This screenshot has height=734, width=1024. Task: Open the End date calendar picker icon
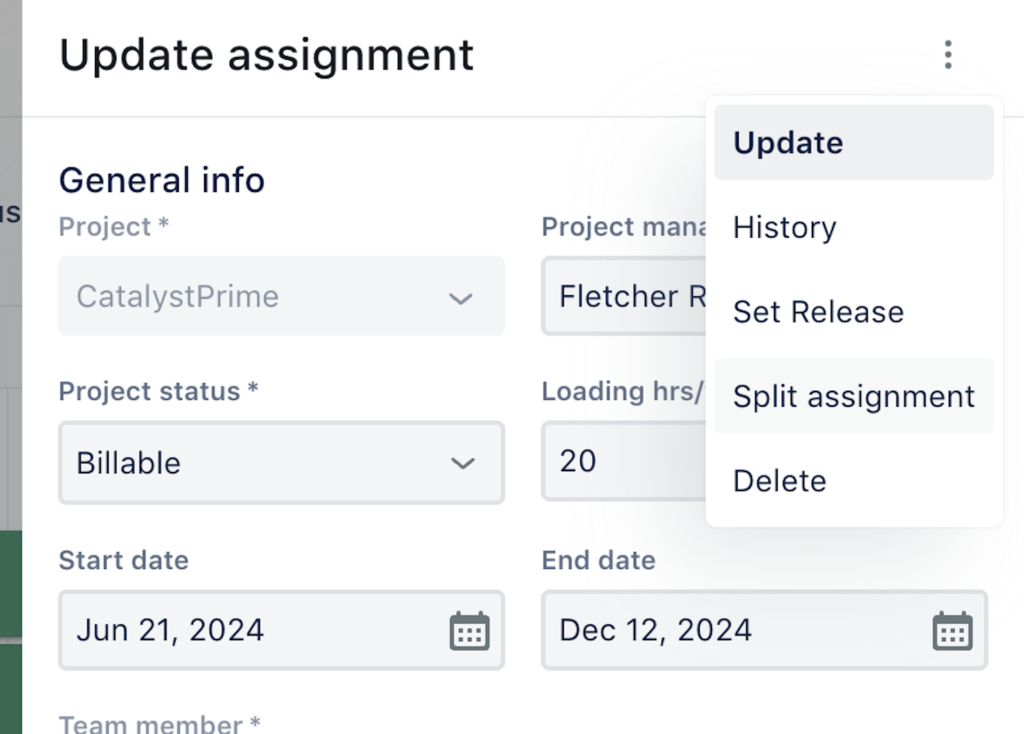[952, 631]
